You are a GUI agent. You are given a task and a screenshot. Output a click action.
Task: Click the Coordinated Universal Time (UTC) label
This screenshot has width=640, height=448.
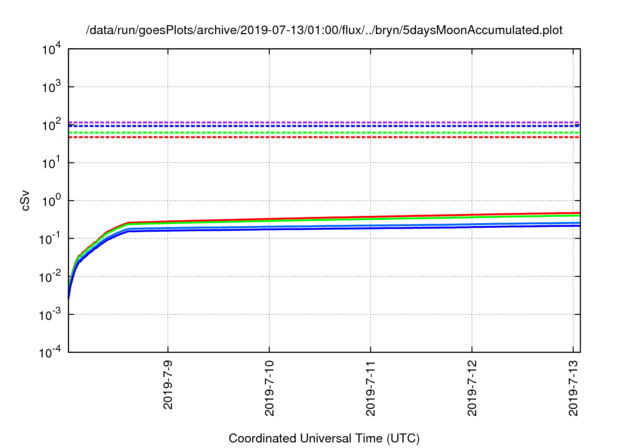[324, 438]
